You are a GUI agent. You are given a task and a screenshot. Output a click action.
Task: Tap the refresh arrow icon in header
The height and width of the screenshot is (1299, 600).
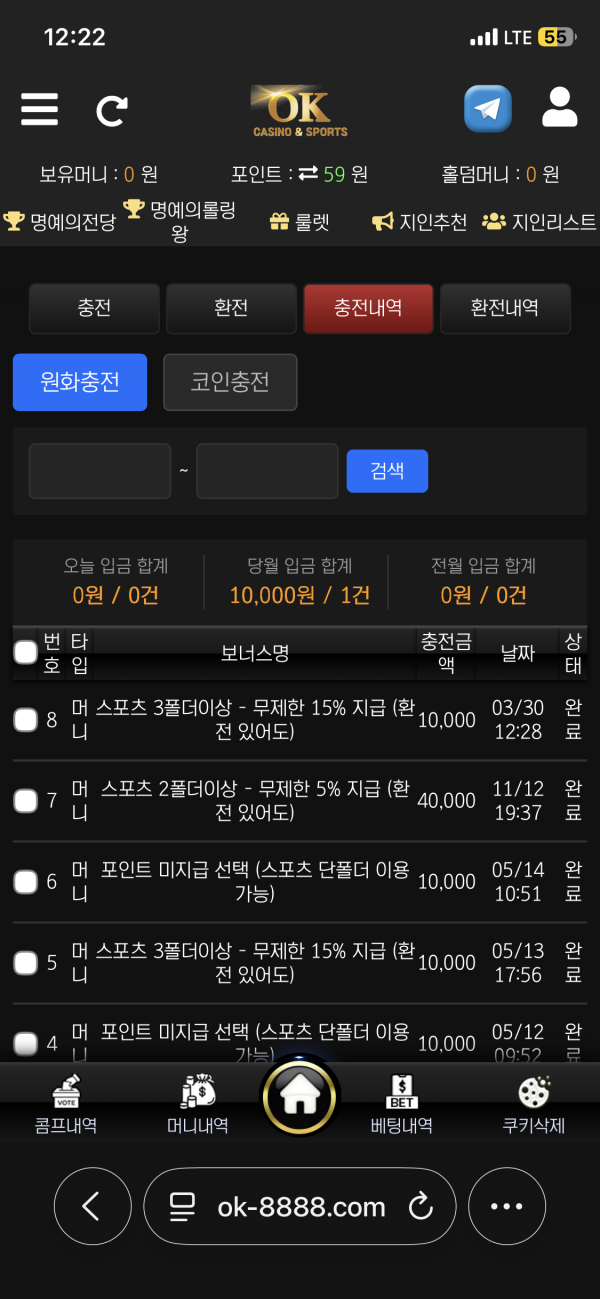click(x=111, y=109)
